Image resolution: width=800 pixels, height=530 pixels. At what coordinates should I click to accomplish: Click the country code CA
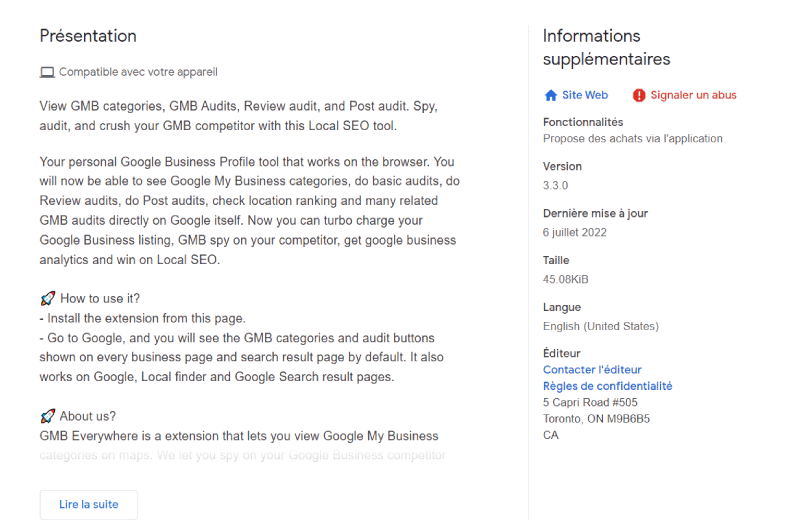tap(551, 435)
